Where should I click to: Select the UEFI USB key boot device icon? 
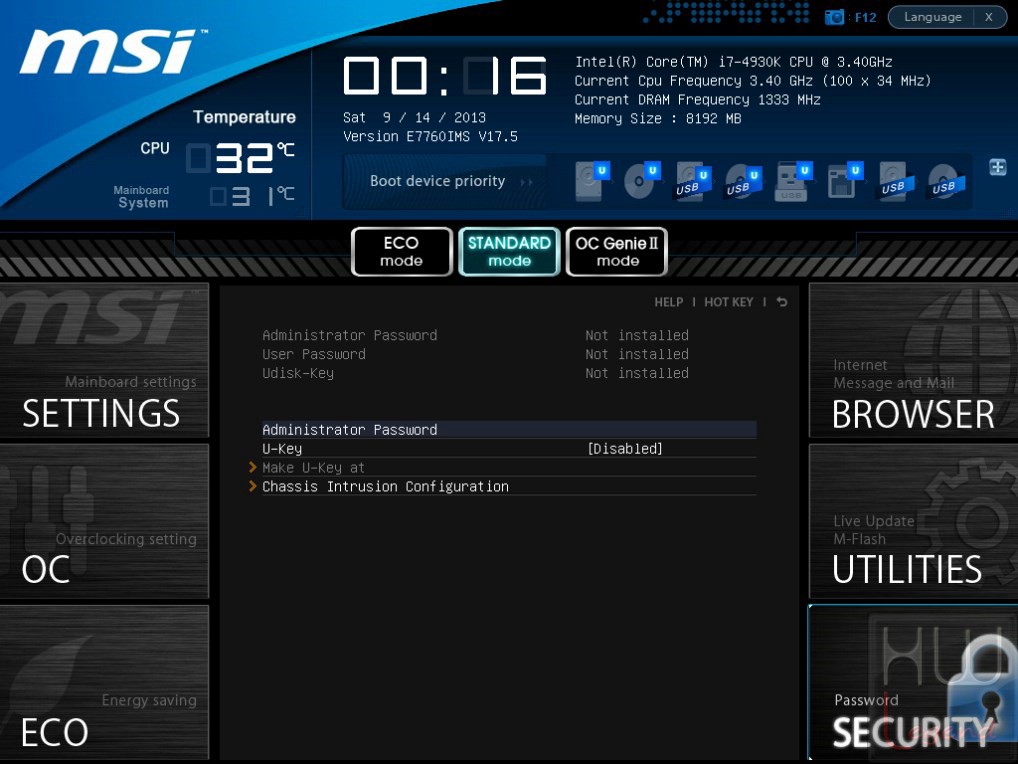[x=794, y=181]
